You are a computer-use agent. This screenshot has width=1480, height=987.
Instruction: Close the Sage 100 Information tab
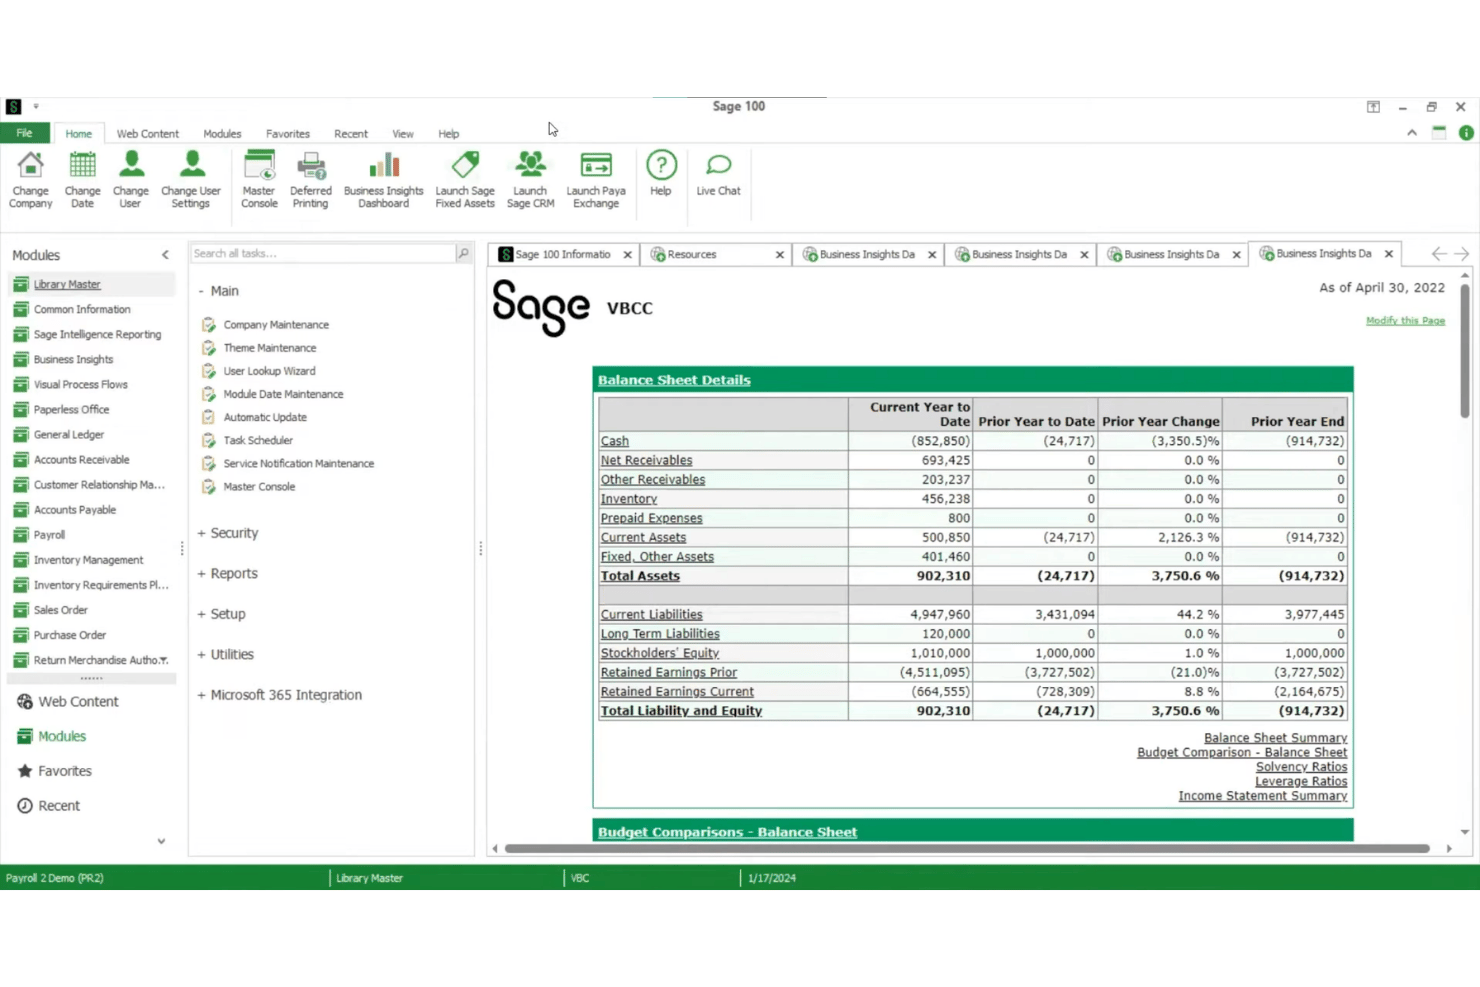click(x=628, y=255)
